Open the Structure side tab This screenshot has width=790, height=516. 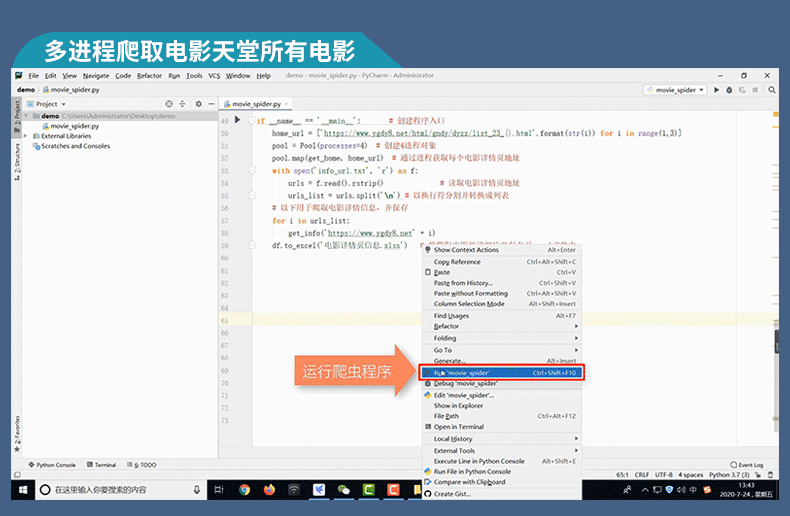(17, 161)
